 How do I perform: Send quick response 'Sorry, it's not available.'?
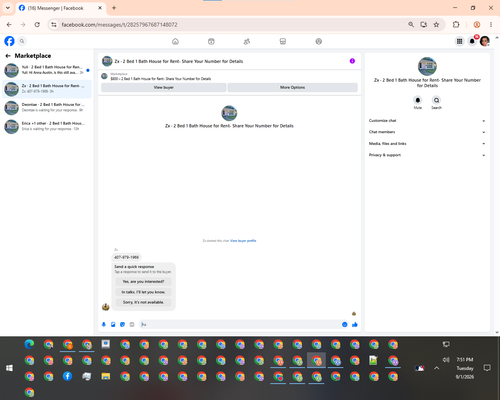tap(143, 302)
